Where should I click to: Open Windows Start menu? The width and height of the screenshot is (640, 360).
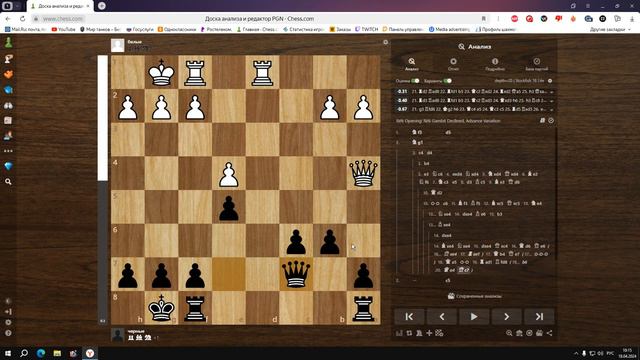(8, 353)
